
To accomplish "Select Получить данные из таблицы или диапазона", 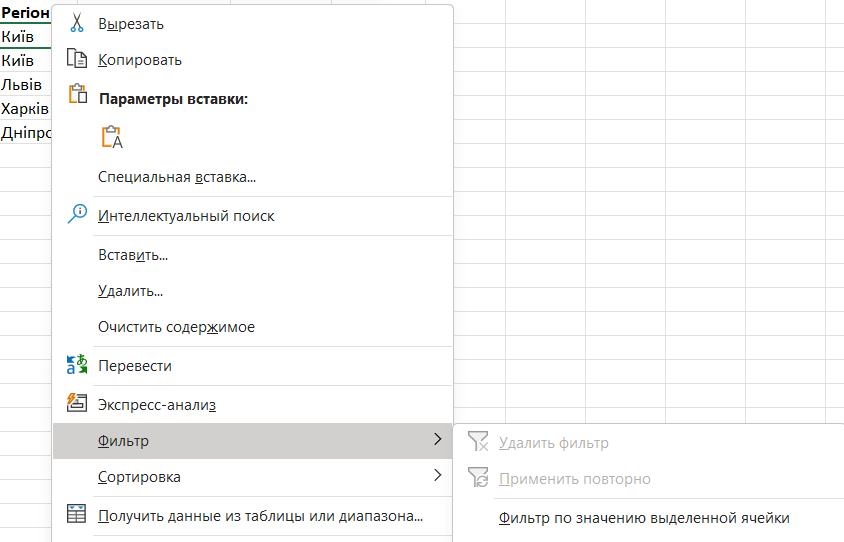I will [252, 516].
